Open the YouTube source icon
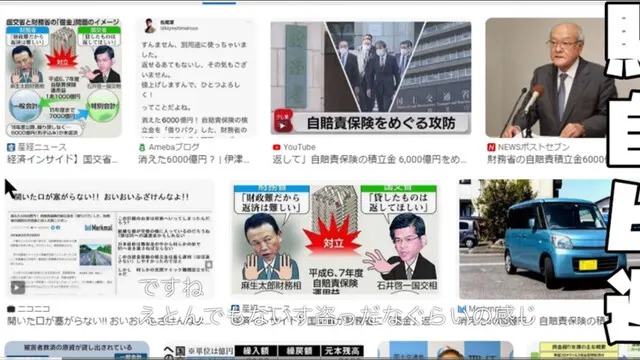Image resolution: width=640 pixels, height=360 pixels. (x=276, y=147)
